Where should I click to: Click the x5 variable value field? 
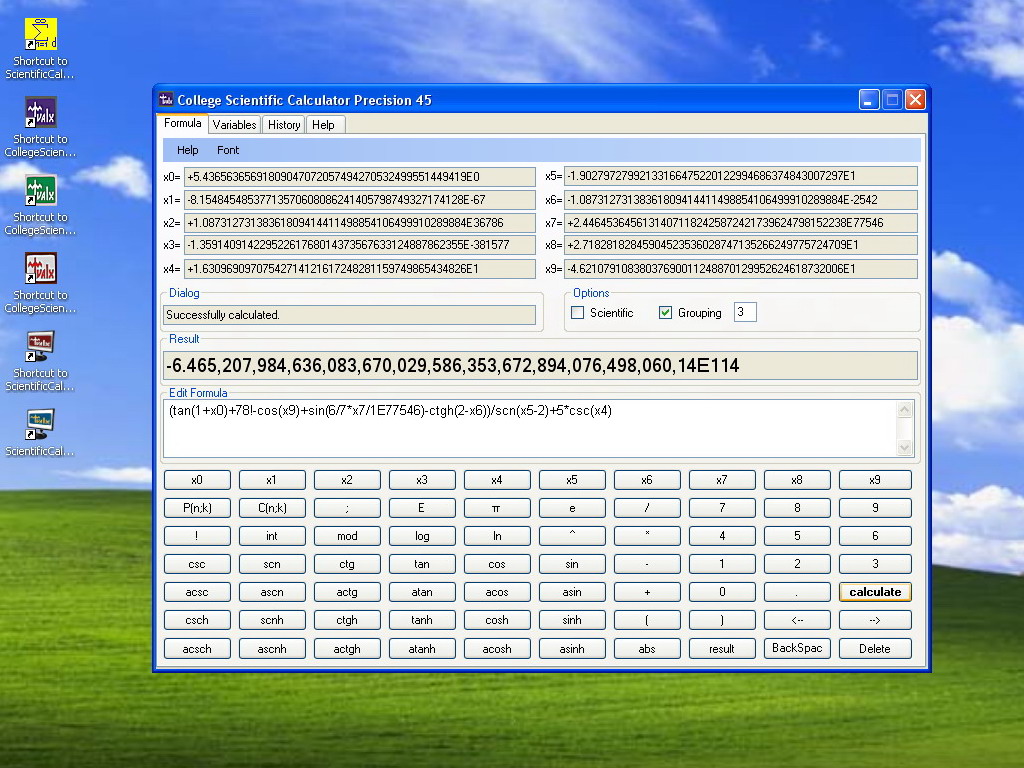[741, 176]
